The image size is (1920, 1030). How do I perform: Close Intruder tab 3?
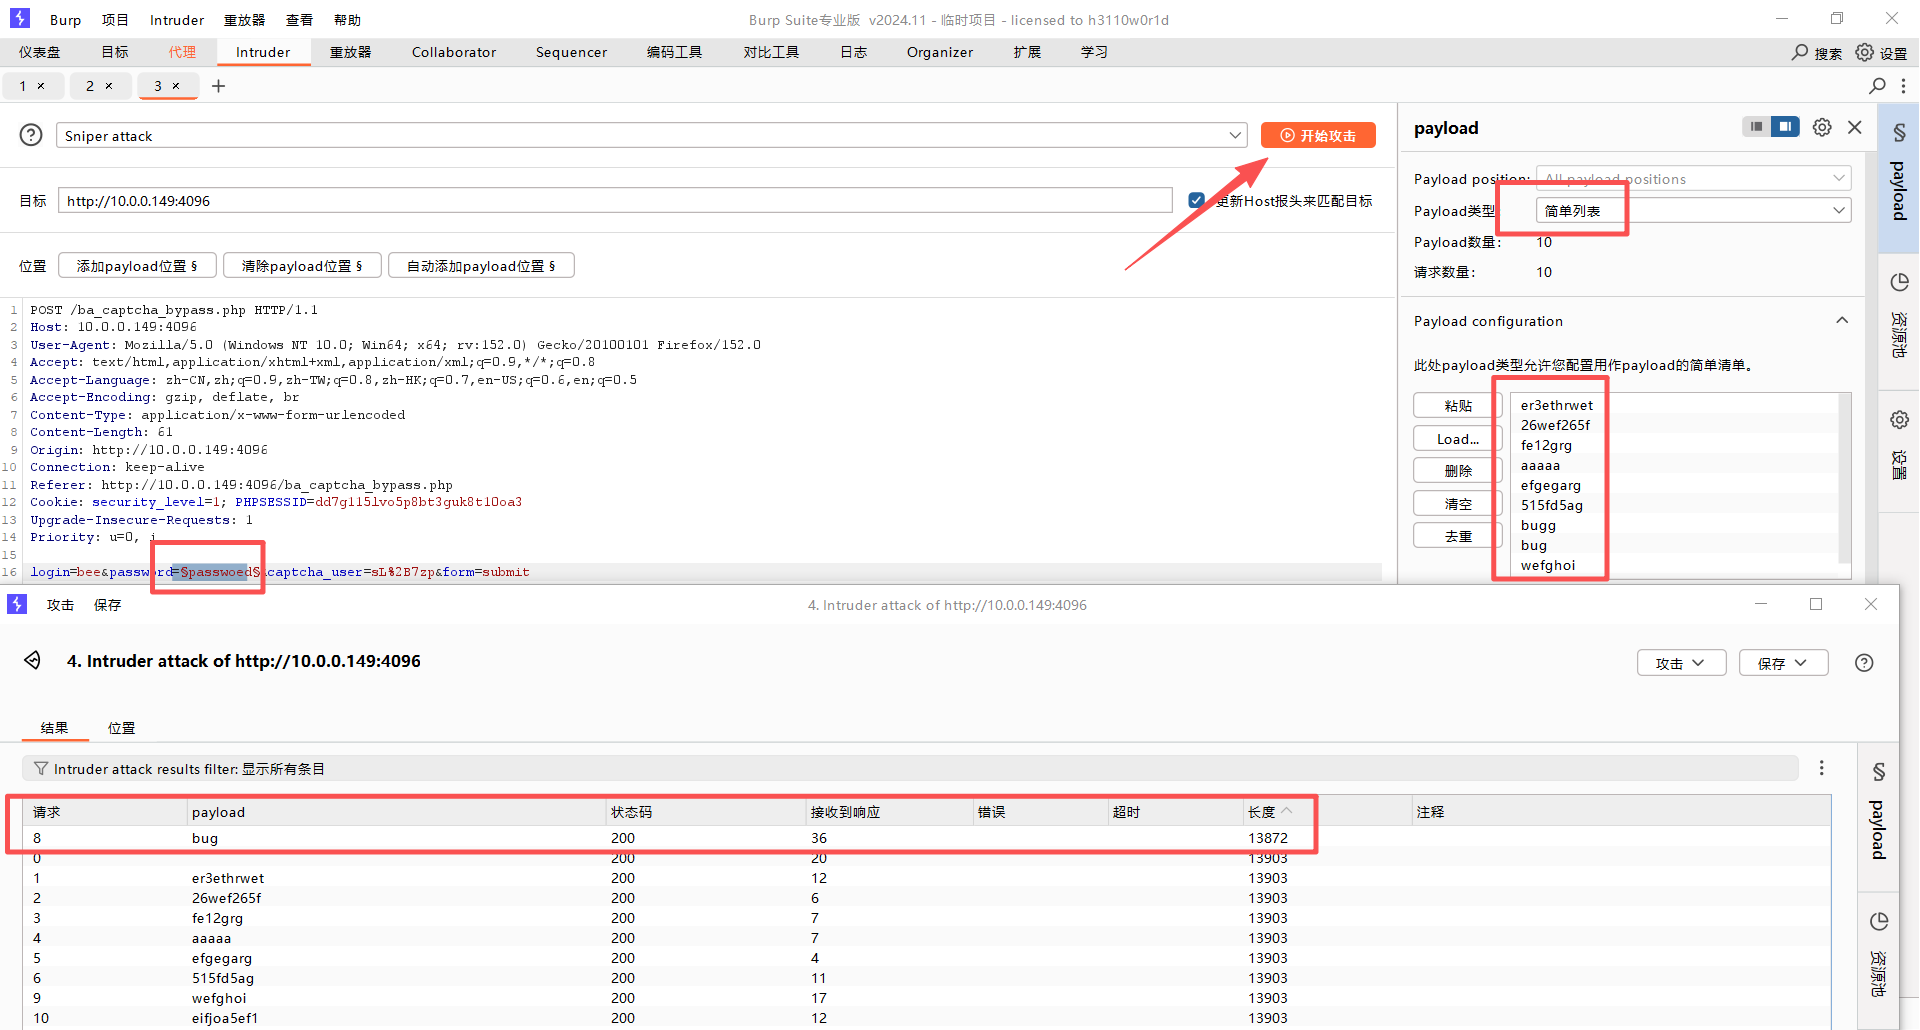click(x=176, y=86)
